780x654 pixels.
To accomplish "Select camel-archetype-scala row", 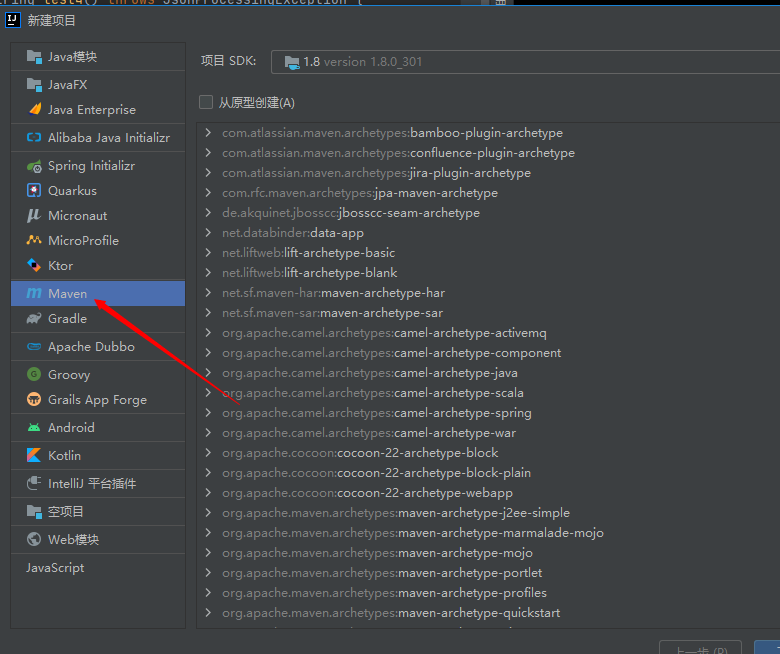I will point(488,392).
